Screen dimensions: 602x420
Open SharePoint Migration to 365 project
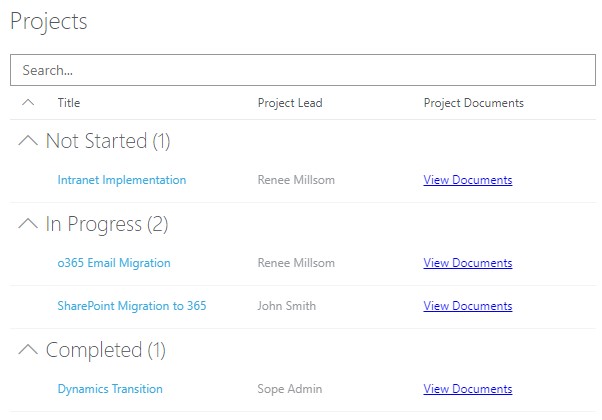click(132, 305)
